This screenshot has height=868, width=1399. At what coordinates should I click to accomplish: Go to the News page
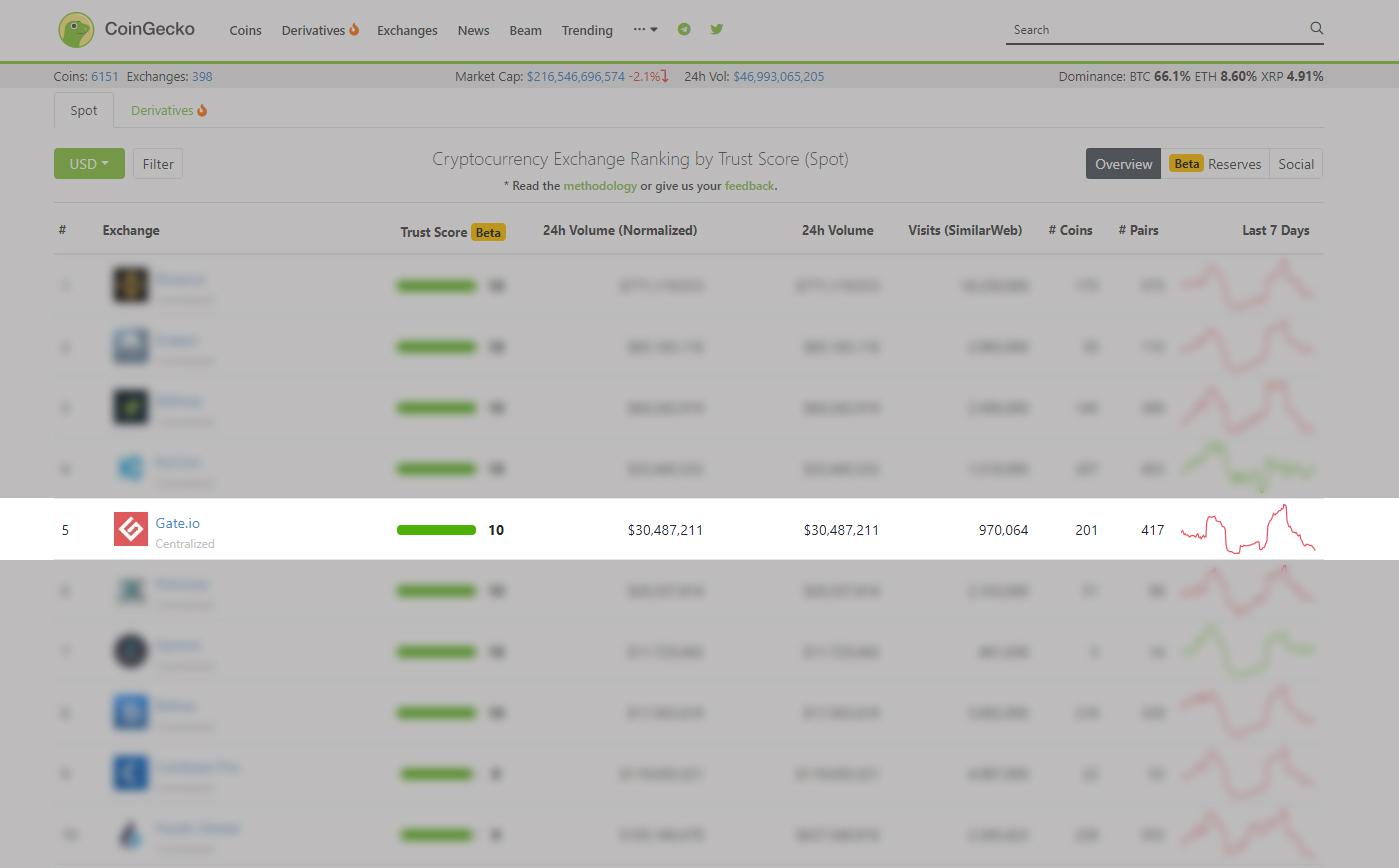pos(473,30)
